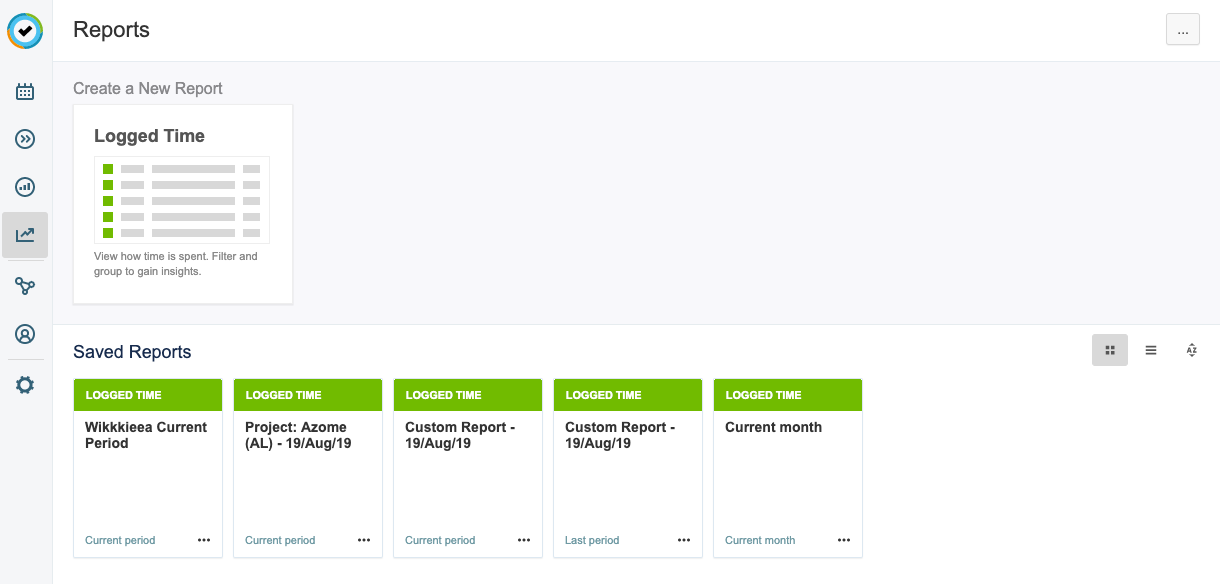
Task: Open the settings gear in the sidebar
Action: pyautogui.click(x=25, y=385)
